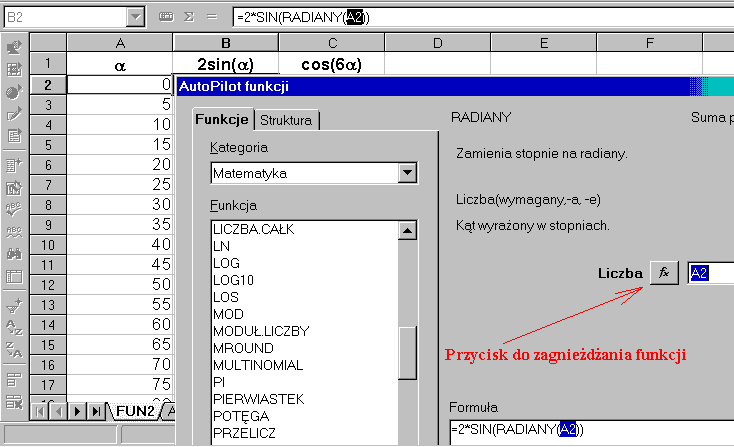The height and width of the screenshot is (447, 734).
Task: Click the data sources table icon below binoculars
Action: click(x=14, y=277)
